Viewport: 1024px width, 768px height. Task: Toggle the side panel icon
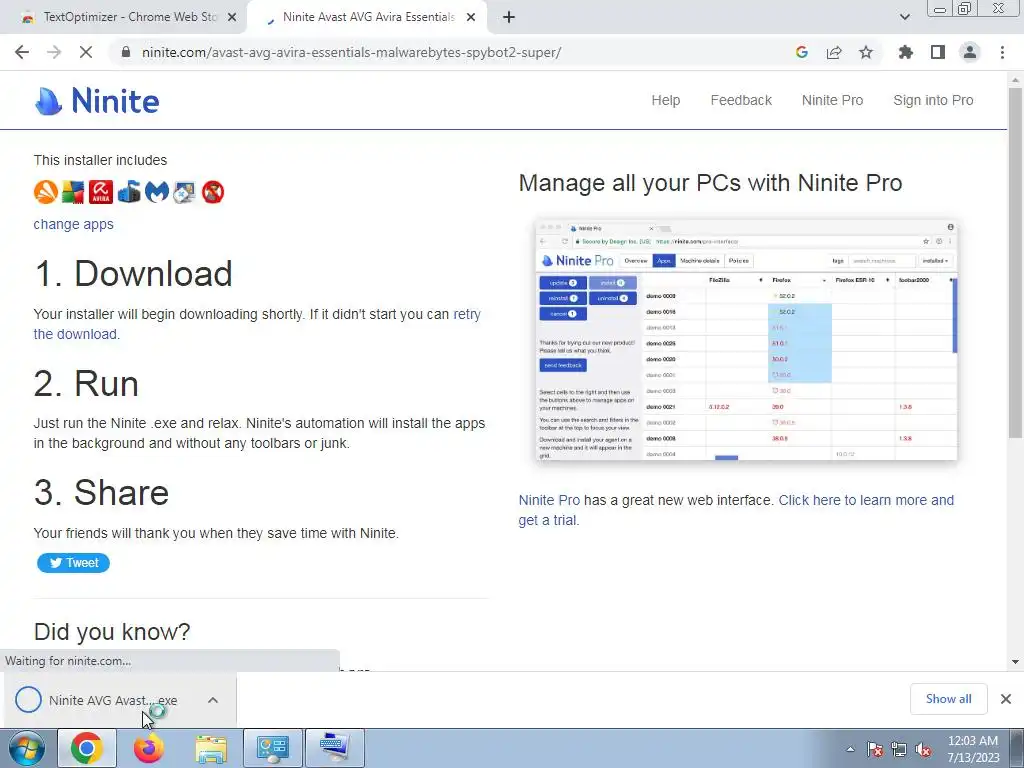tap(938, 52)
